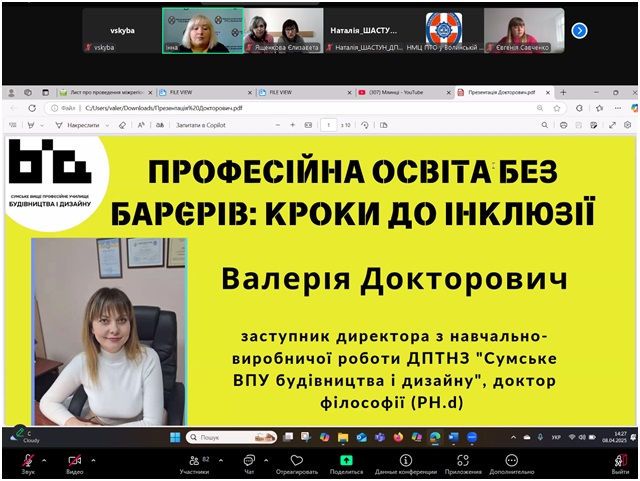The width and height of the screenshot is (640, 481).
Task: Open Отреагировать reactions heart icon
Action: coord(297,464)
